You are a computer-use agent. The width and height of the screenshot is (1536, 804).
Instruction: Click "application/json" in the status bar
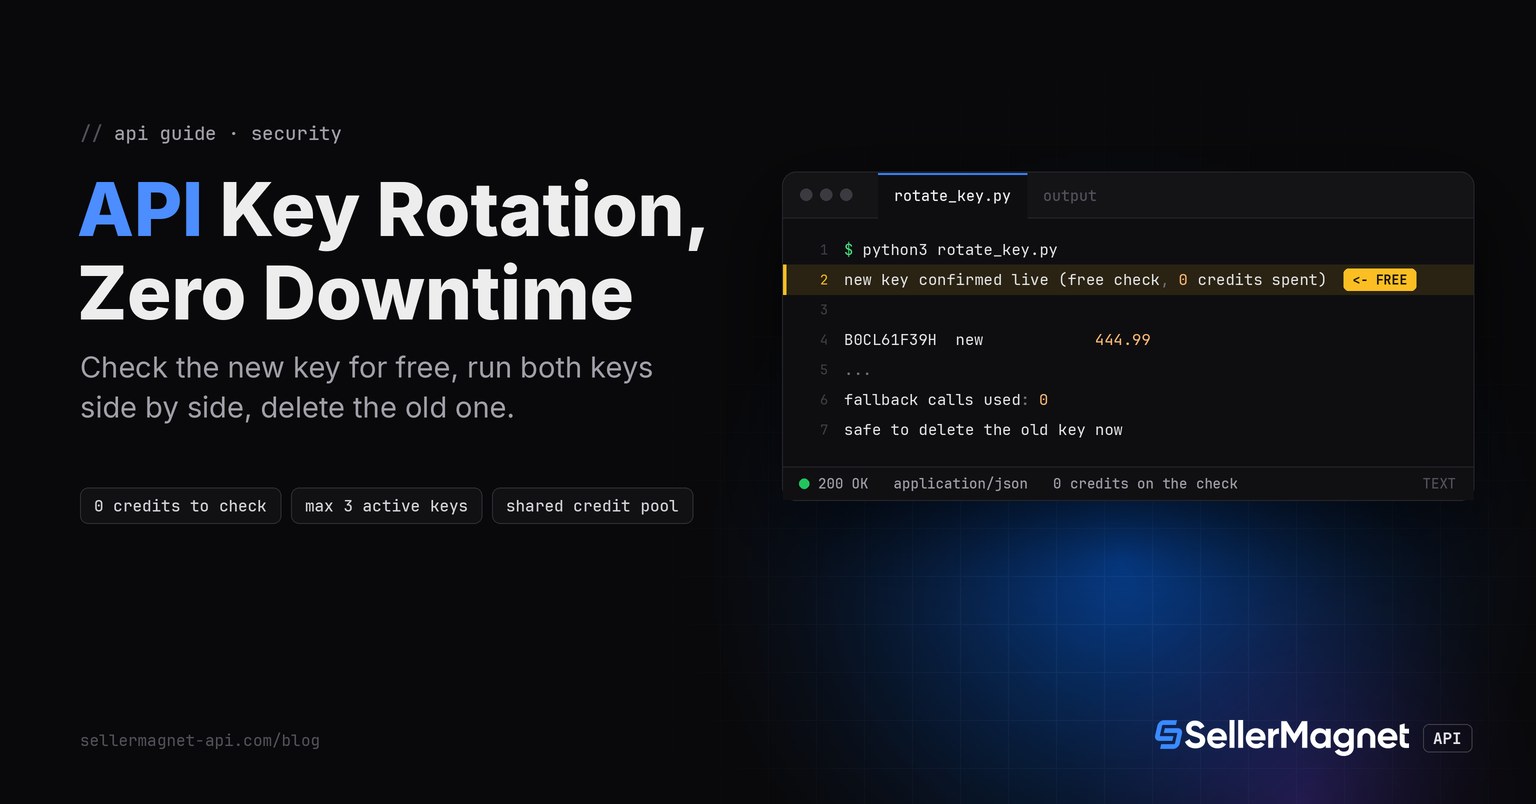click(x=960, y=484)
